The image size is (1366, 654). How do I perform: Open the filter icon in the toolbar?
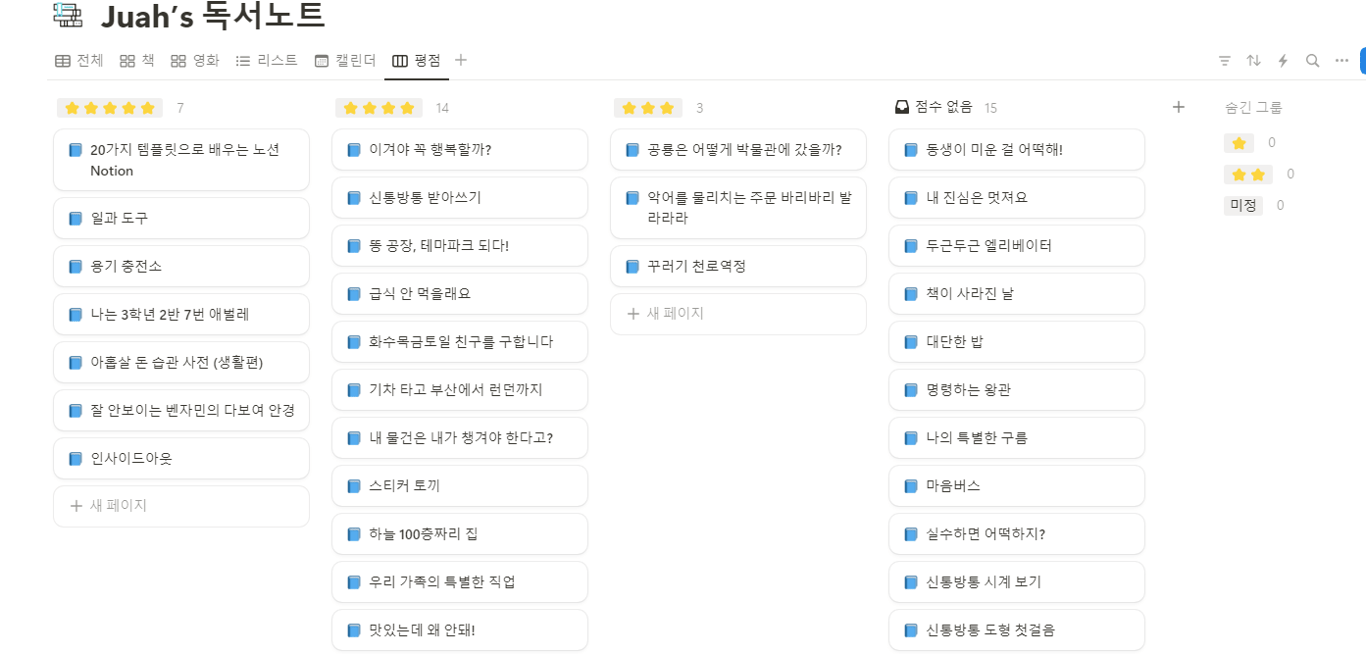[1224, 61]
